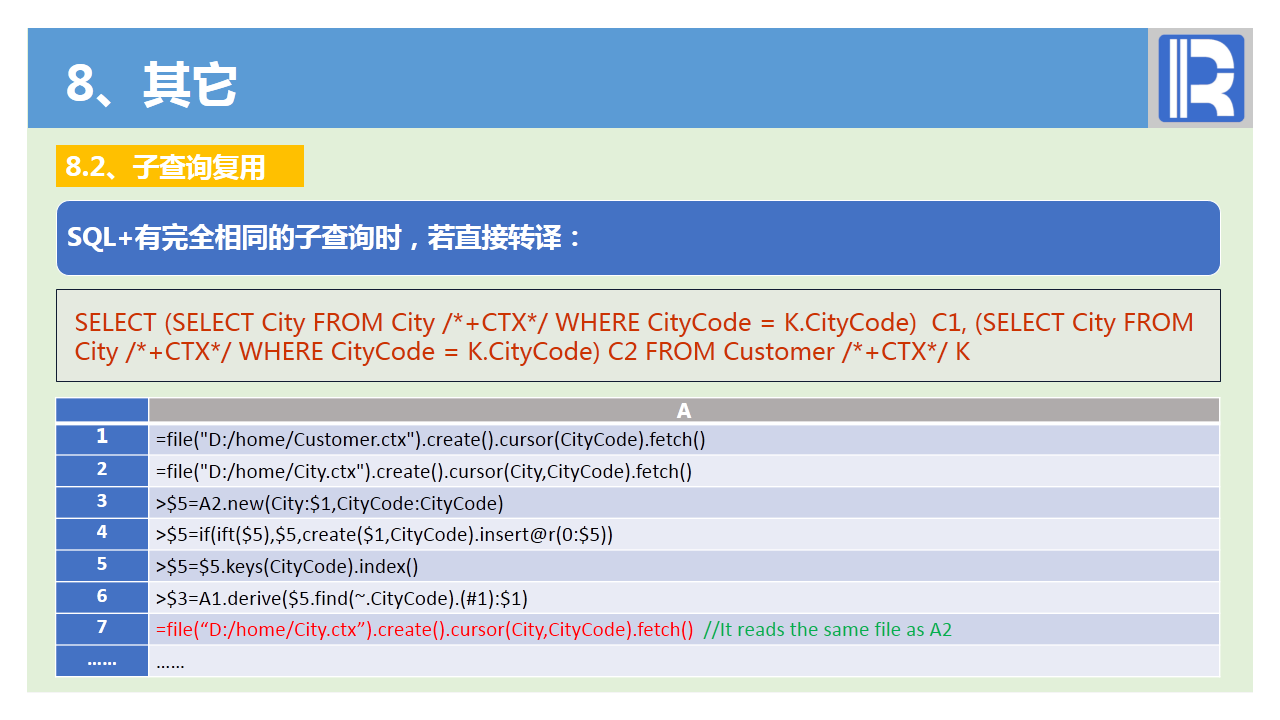Select column header A in the table
The width and height of the screenshot is (1280, 720).
684,411
